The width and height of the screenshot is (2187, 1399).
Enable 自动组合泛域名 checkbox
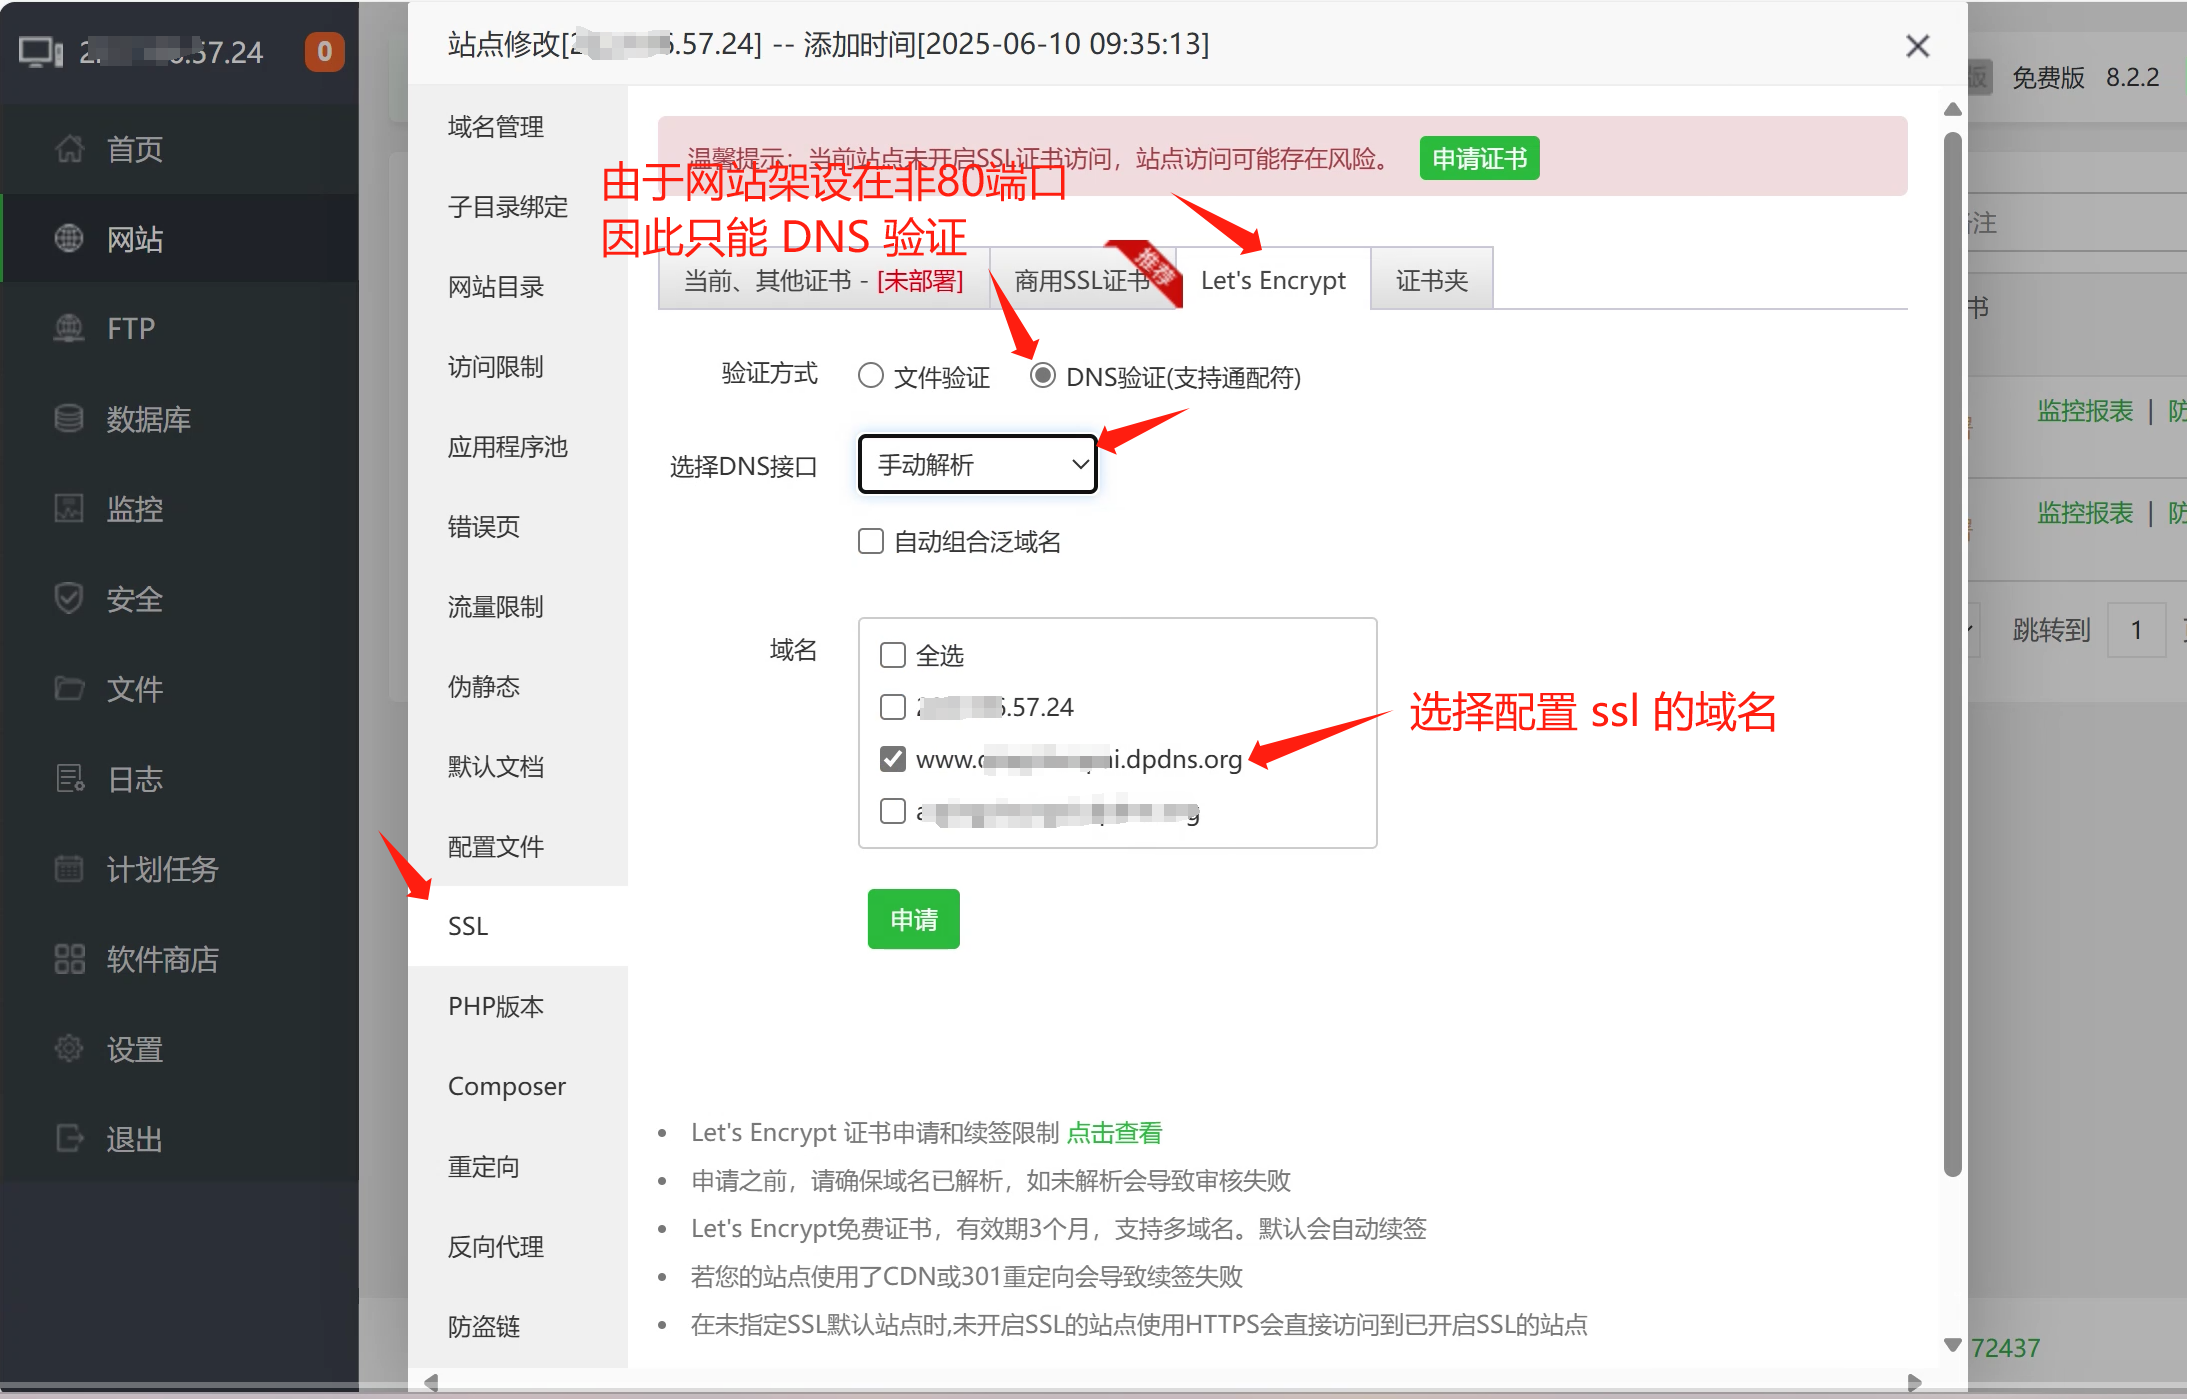point(871,541)
